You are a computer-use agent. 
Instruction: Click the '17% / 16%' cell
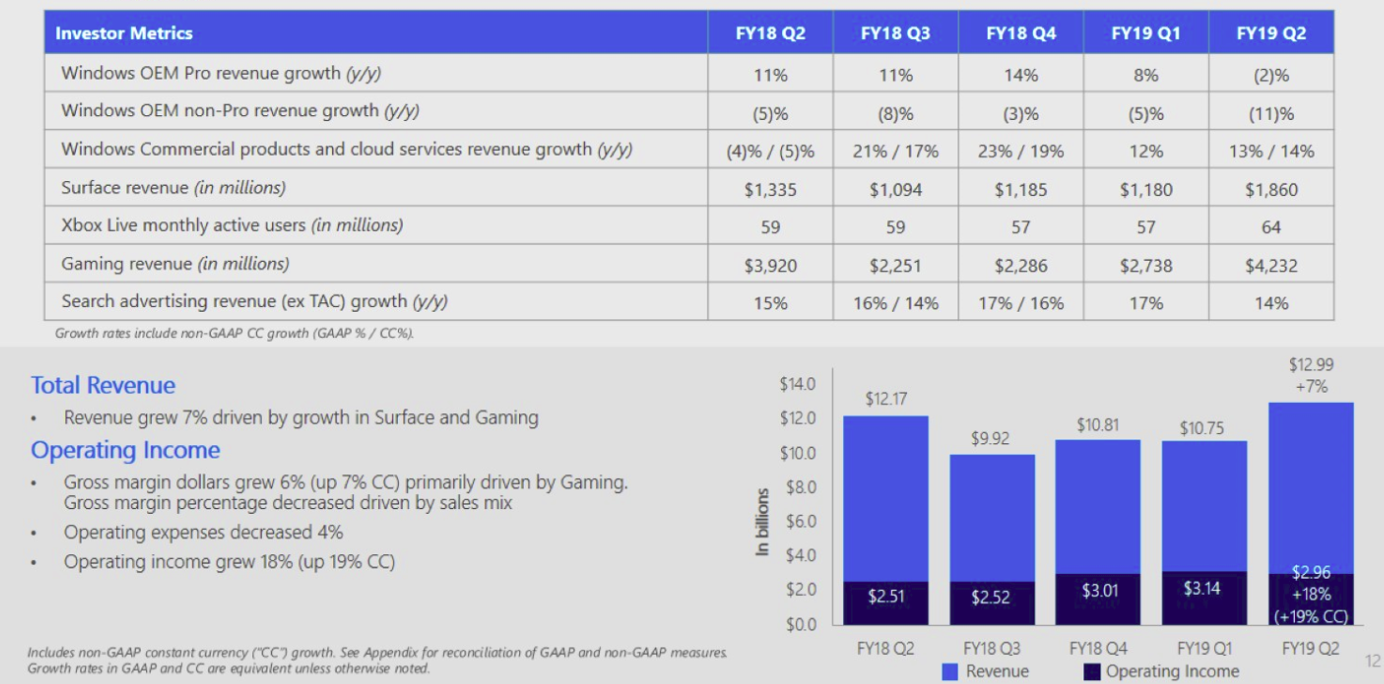[1020, 304]
